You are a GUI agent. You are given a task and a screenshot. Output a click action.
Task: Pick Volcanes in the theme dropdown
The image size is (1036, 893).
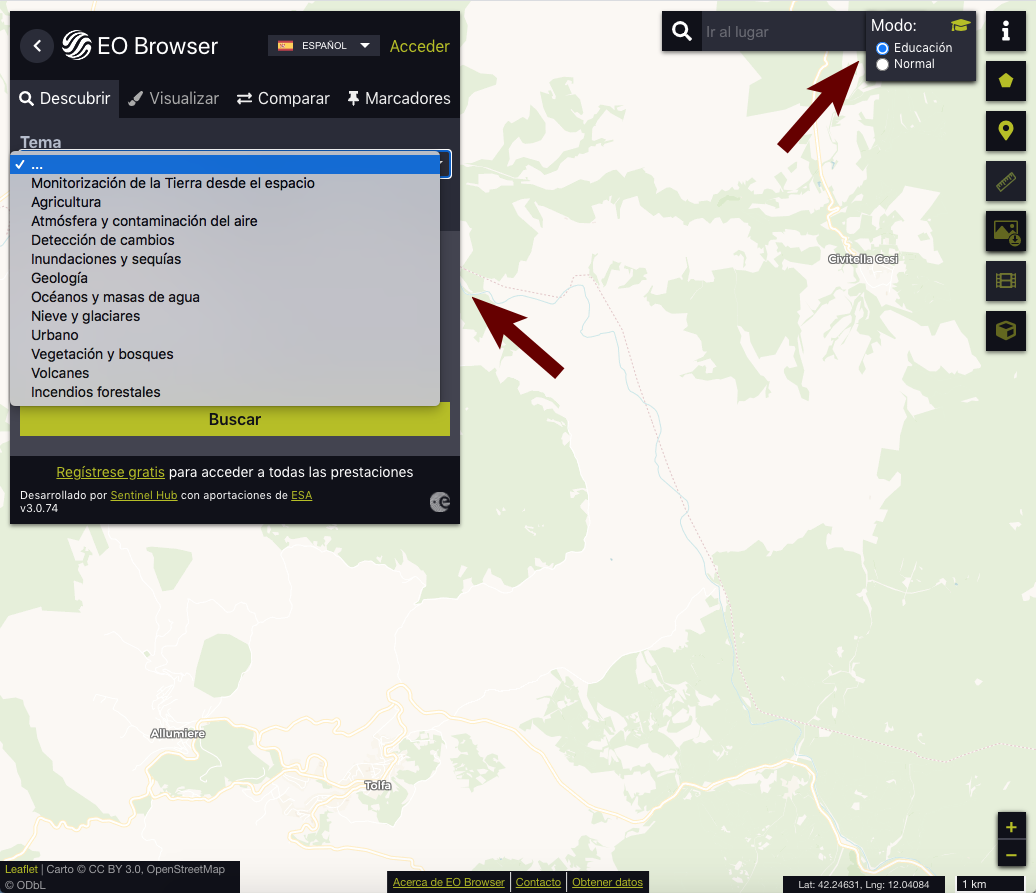60,373
